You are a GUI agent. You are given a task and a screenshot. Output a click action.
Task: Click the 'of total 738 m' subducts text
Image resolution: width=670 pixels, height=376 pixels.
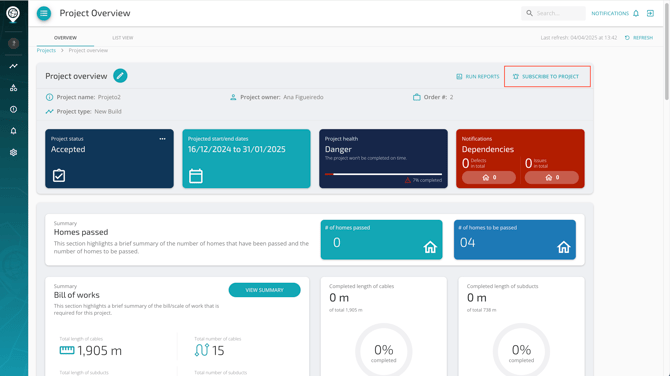482,310
